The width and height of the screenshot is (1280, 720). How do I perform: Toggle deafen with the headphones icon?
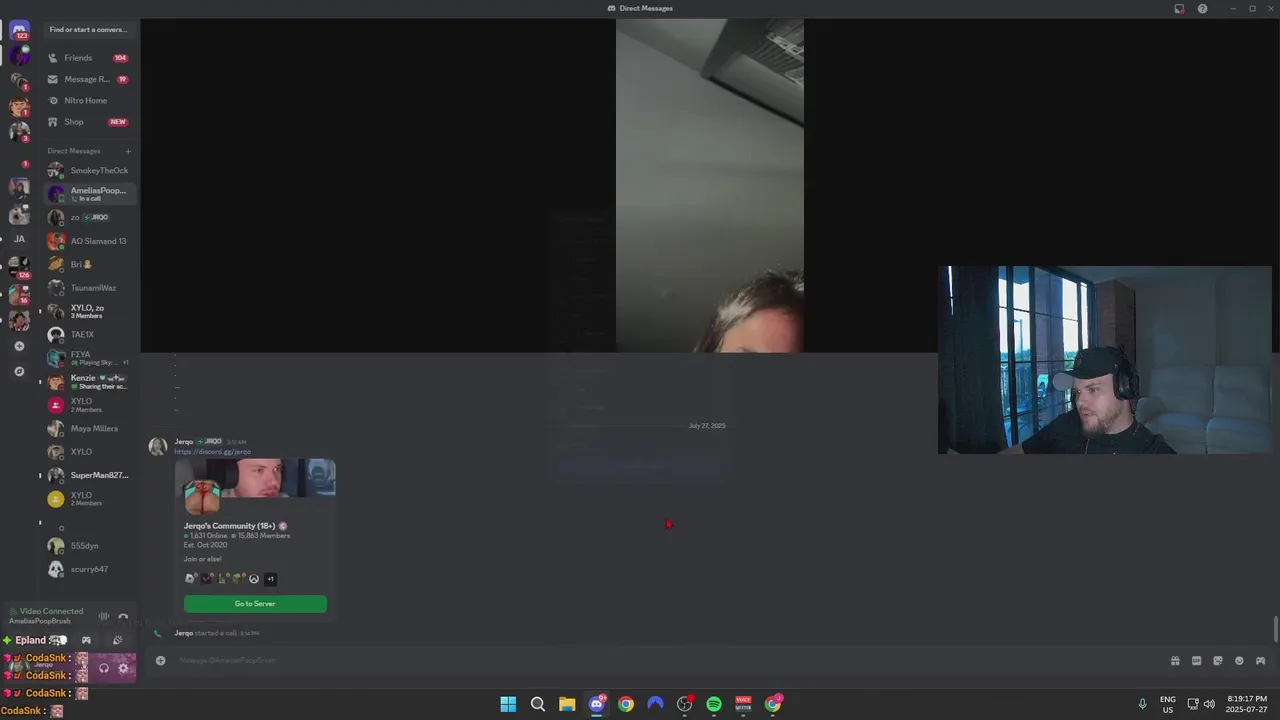(104, 668)
